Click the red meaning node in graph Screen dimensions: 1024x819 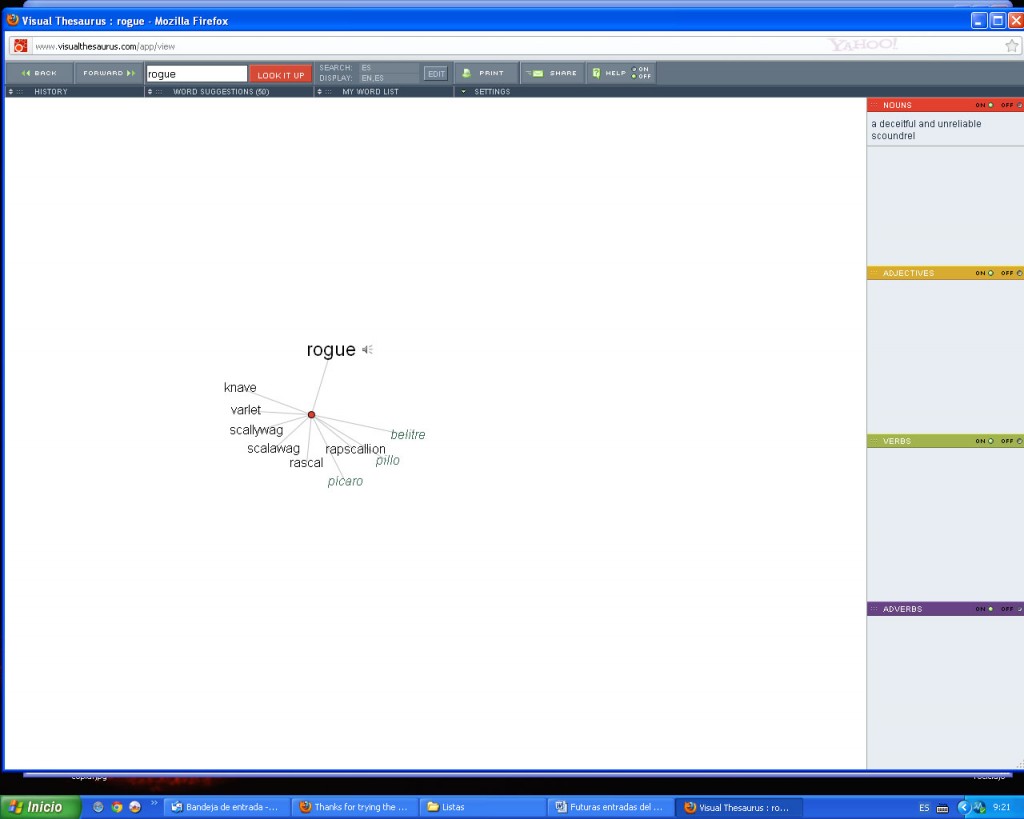click(311, 414)
